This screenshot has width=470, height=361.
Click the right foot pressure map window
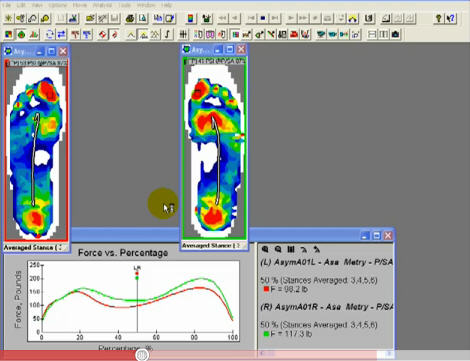point(214,149)
